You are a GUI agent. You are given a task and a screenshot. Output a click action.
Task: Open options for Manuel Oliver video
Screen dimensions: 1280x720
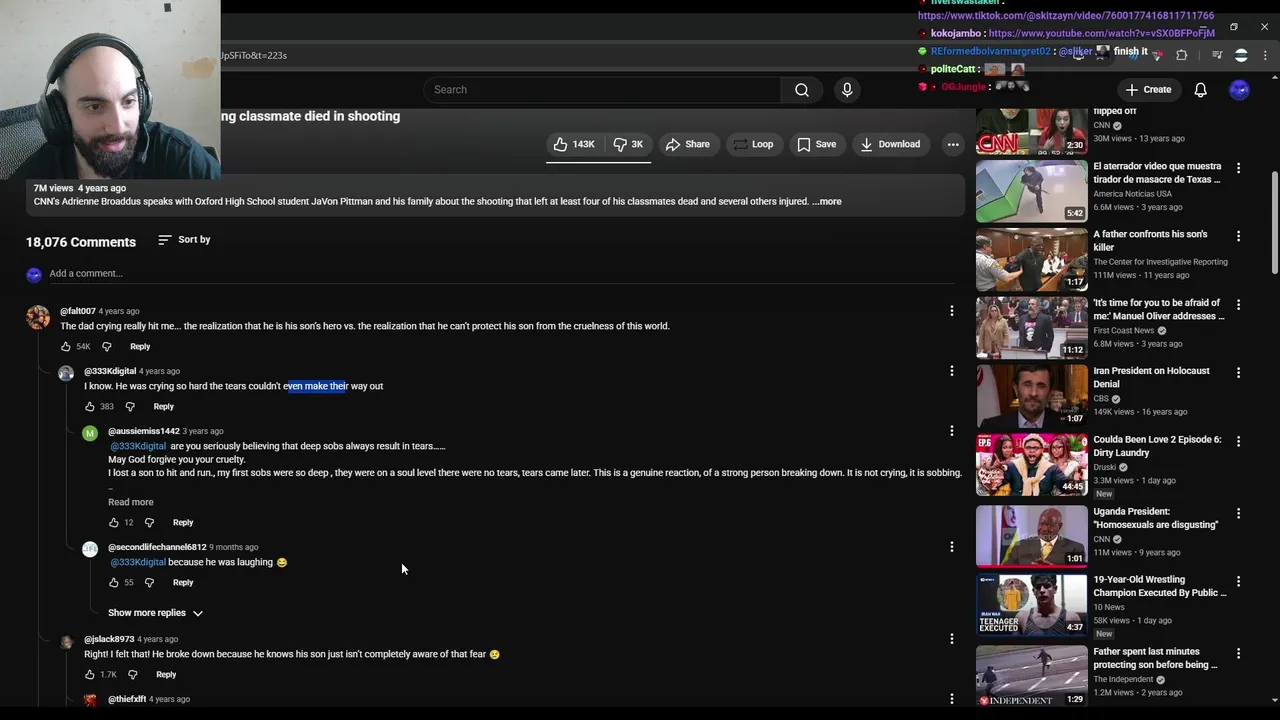coord(1238,304)
